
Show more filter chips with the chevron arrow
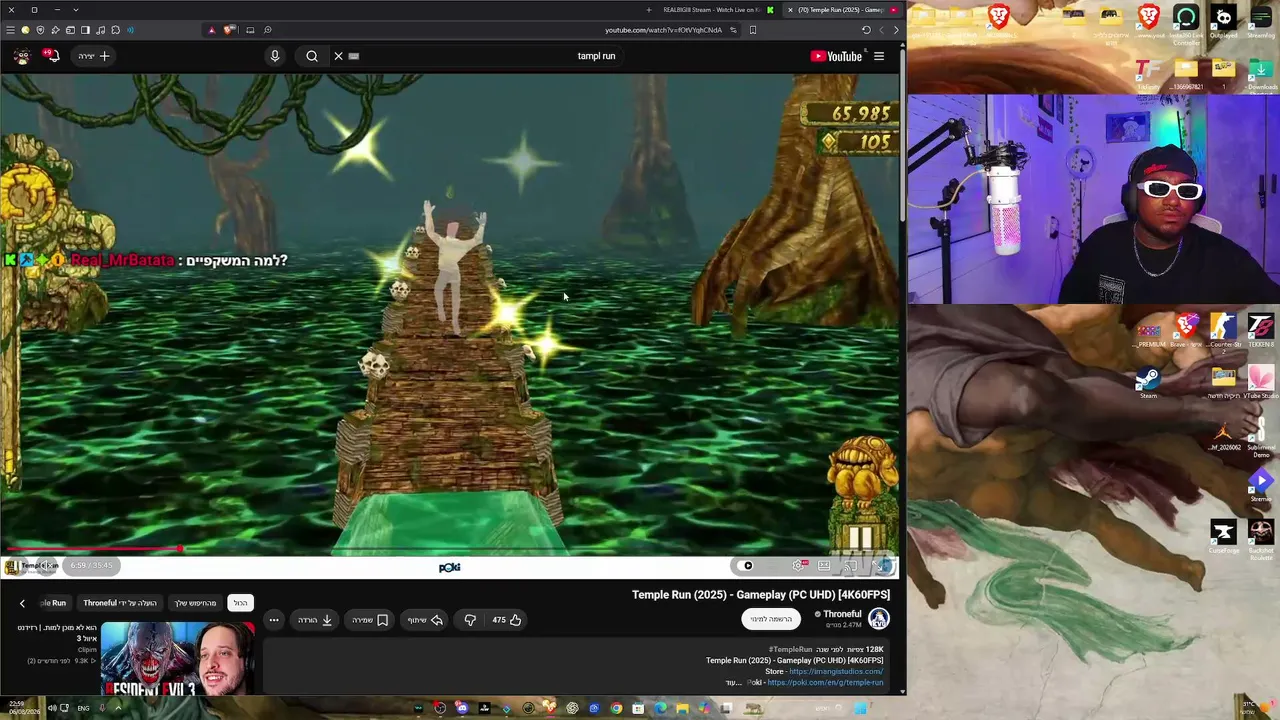[22, 603]
